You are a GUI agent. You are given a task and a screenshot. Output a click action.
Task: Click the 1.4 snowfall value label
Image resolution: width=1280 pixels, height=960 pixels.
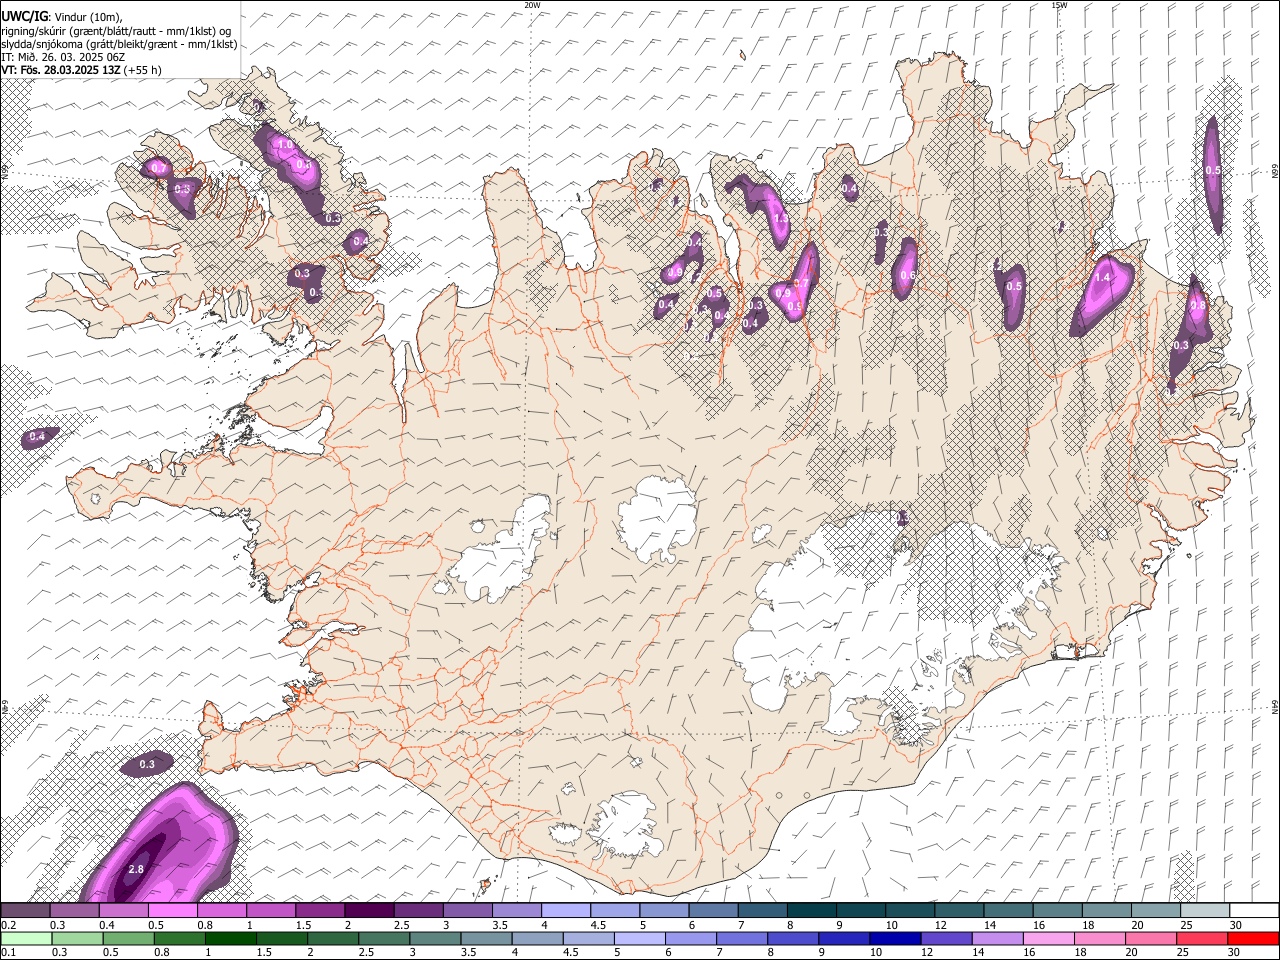[x=1104, y=279]
